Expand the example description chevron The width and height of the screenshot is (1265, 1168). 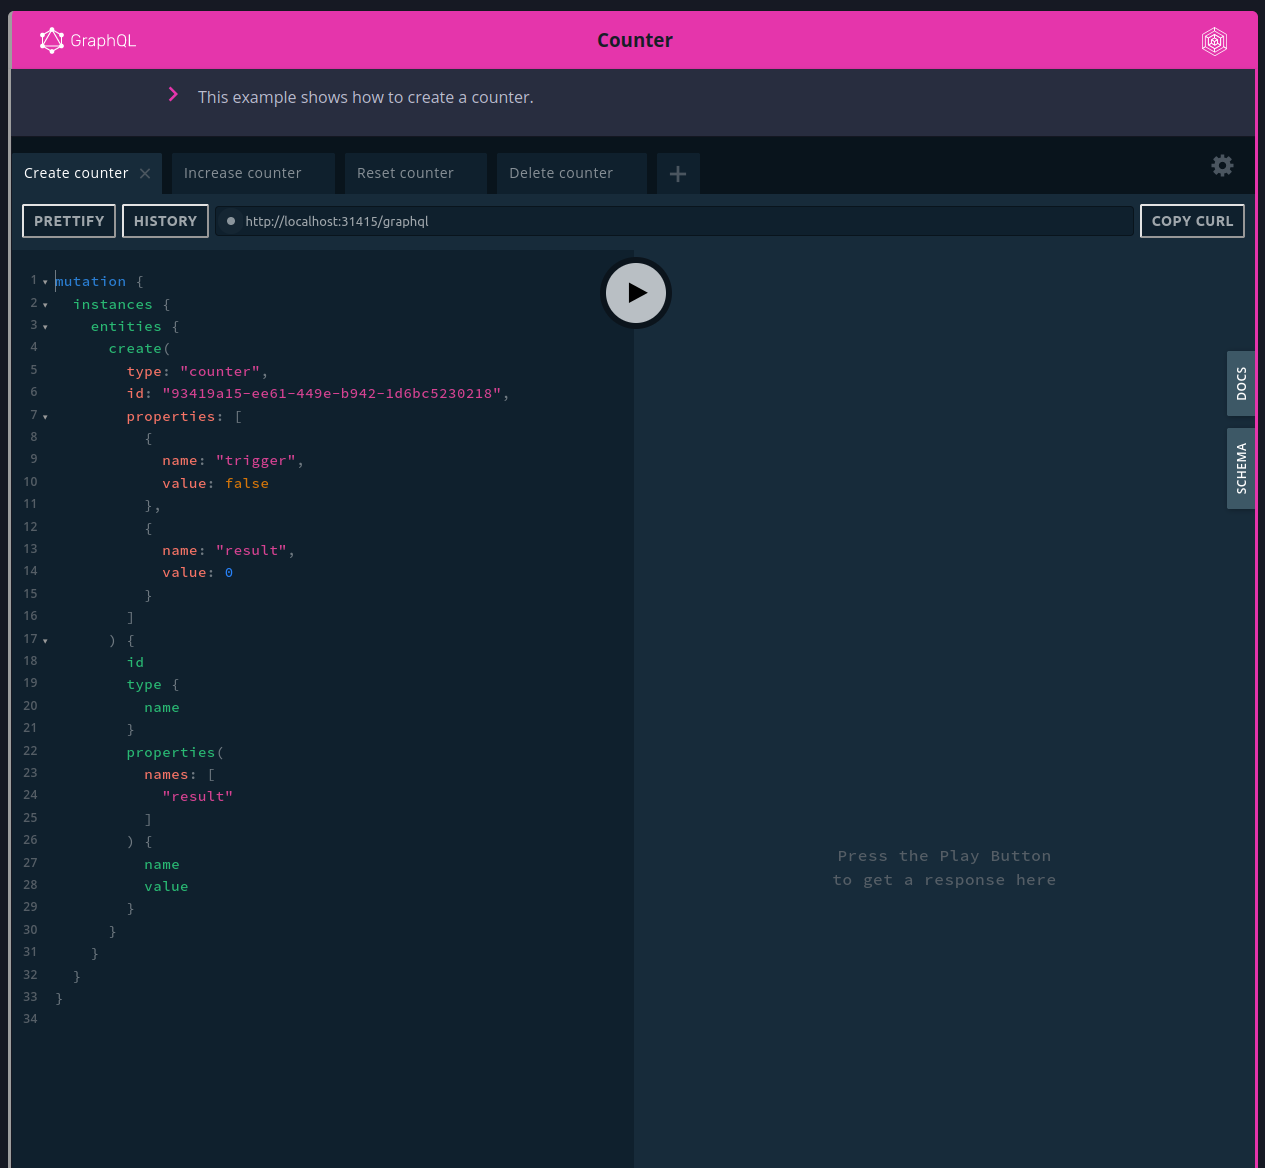coord(173,94)
